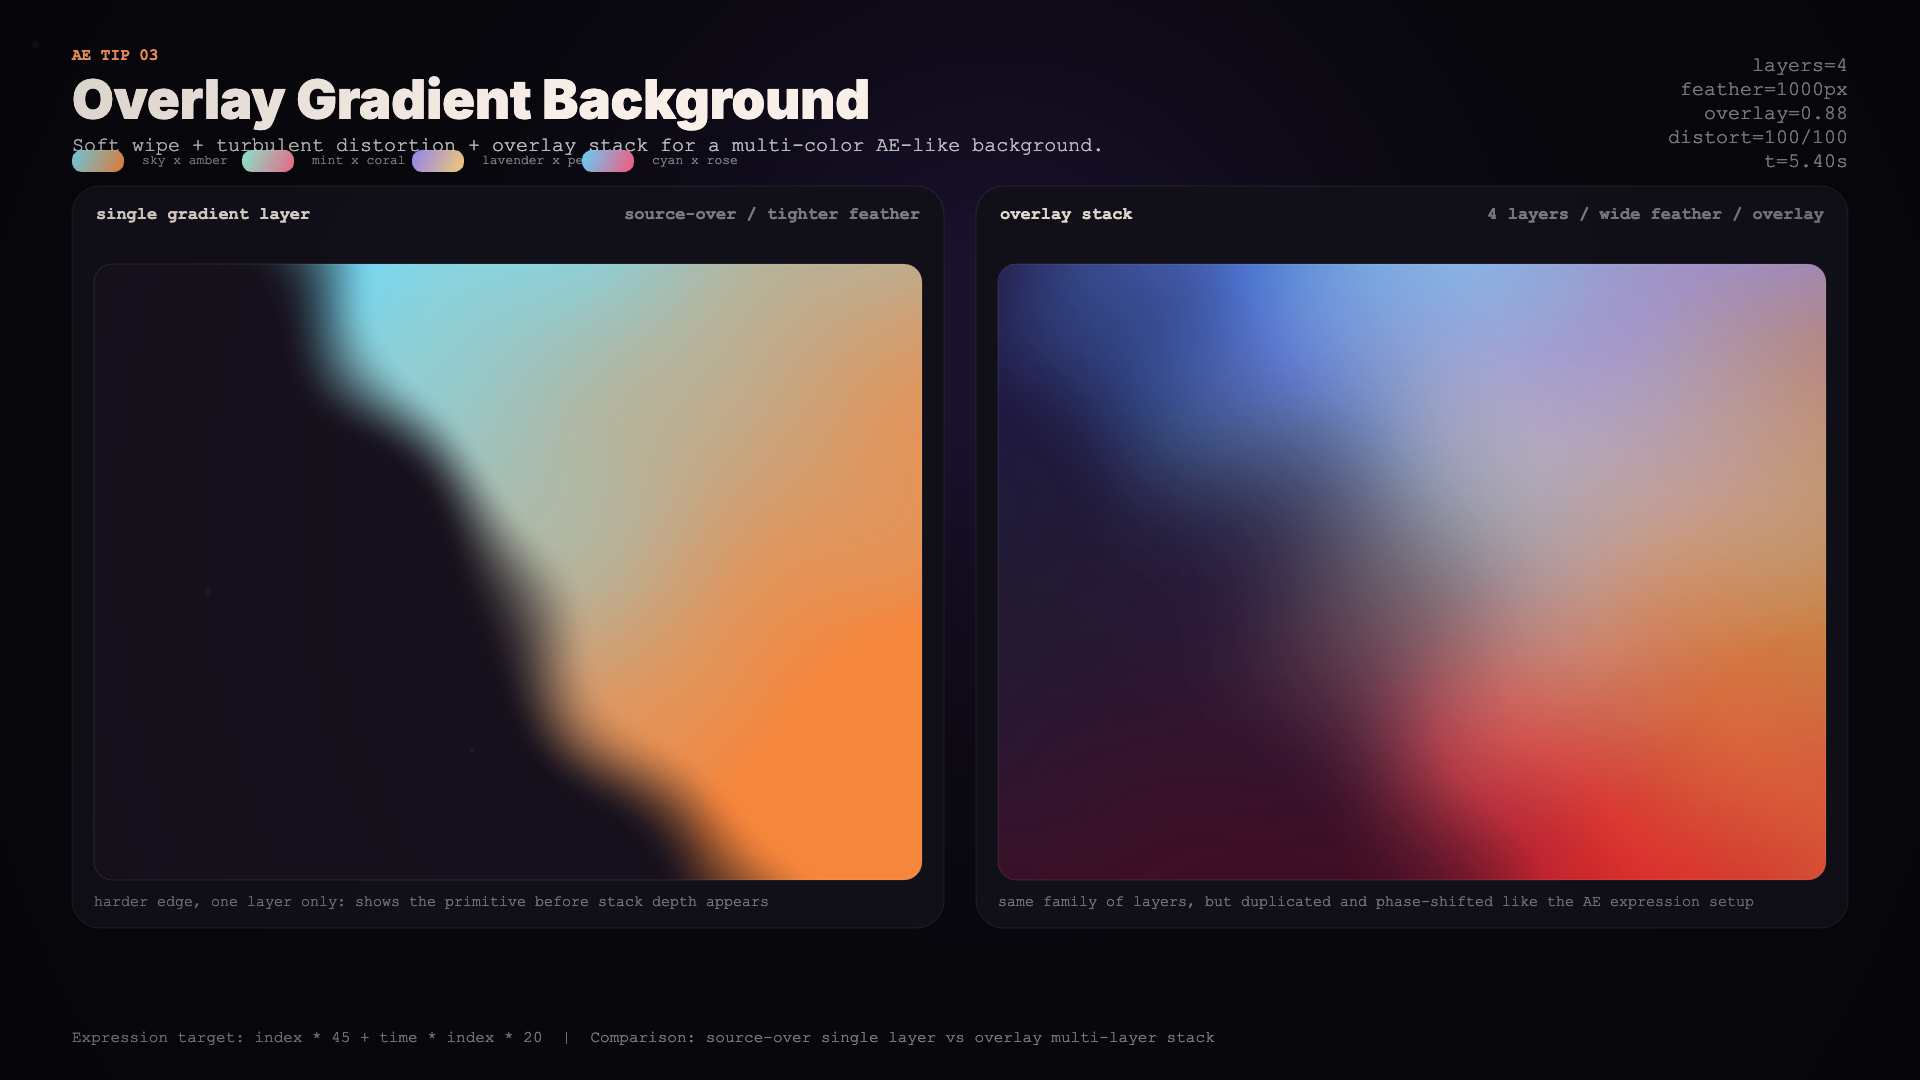
Task: Choose the lavender x peach gradient swatch
Action: 438,161
